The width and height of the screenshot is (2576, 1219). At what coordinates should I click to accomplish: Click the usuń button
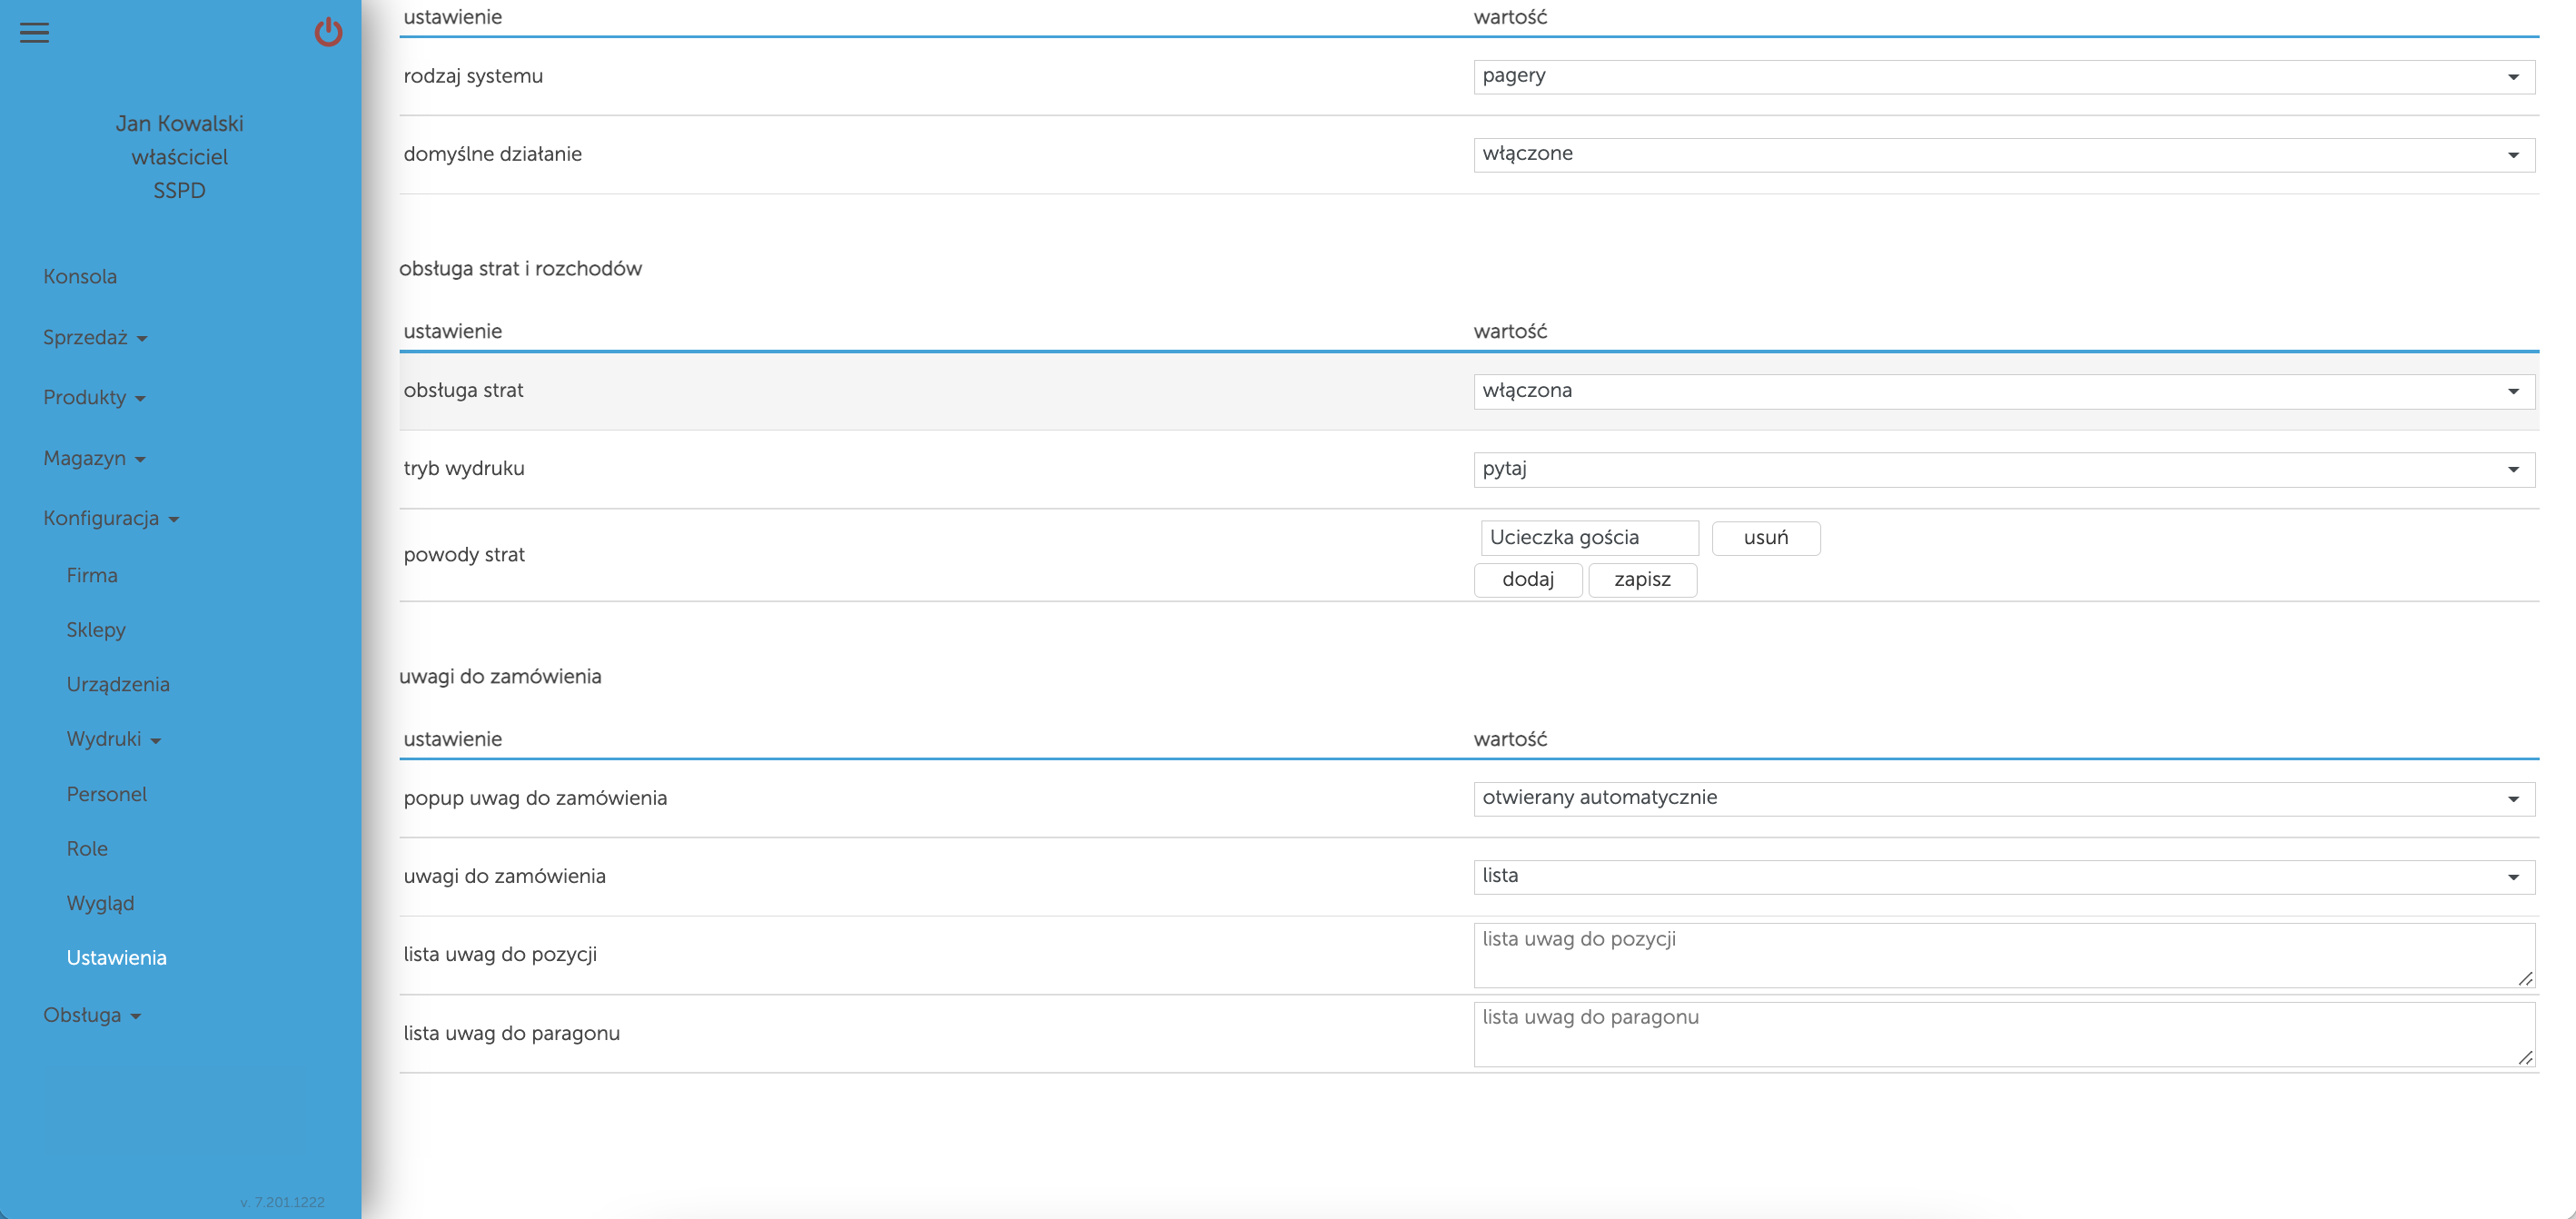pyautogui.click(x=1765, y=538)
